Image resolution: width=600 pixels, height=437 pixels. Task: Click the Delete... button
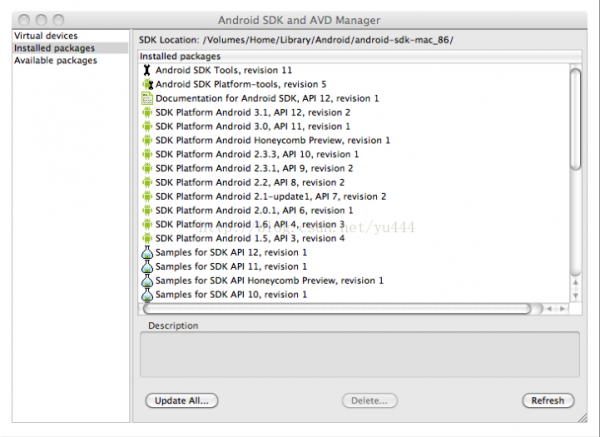(369, 401)
